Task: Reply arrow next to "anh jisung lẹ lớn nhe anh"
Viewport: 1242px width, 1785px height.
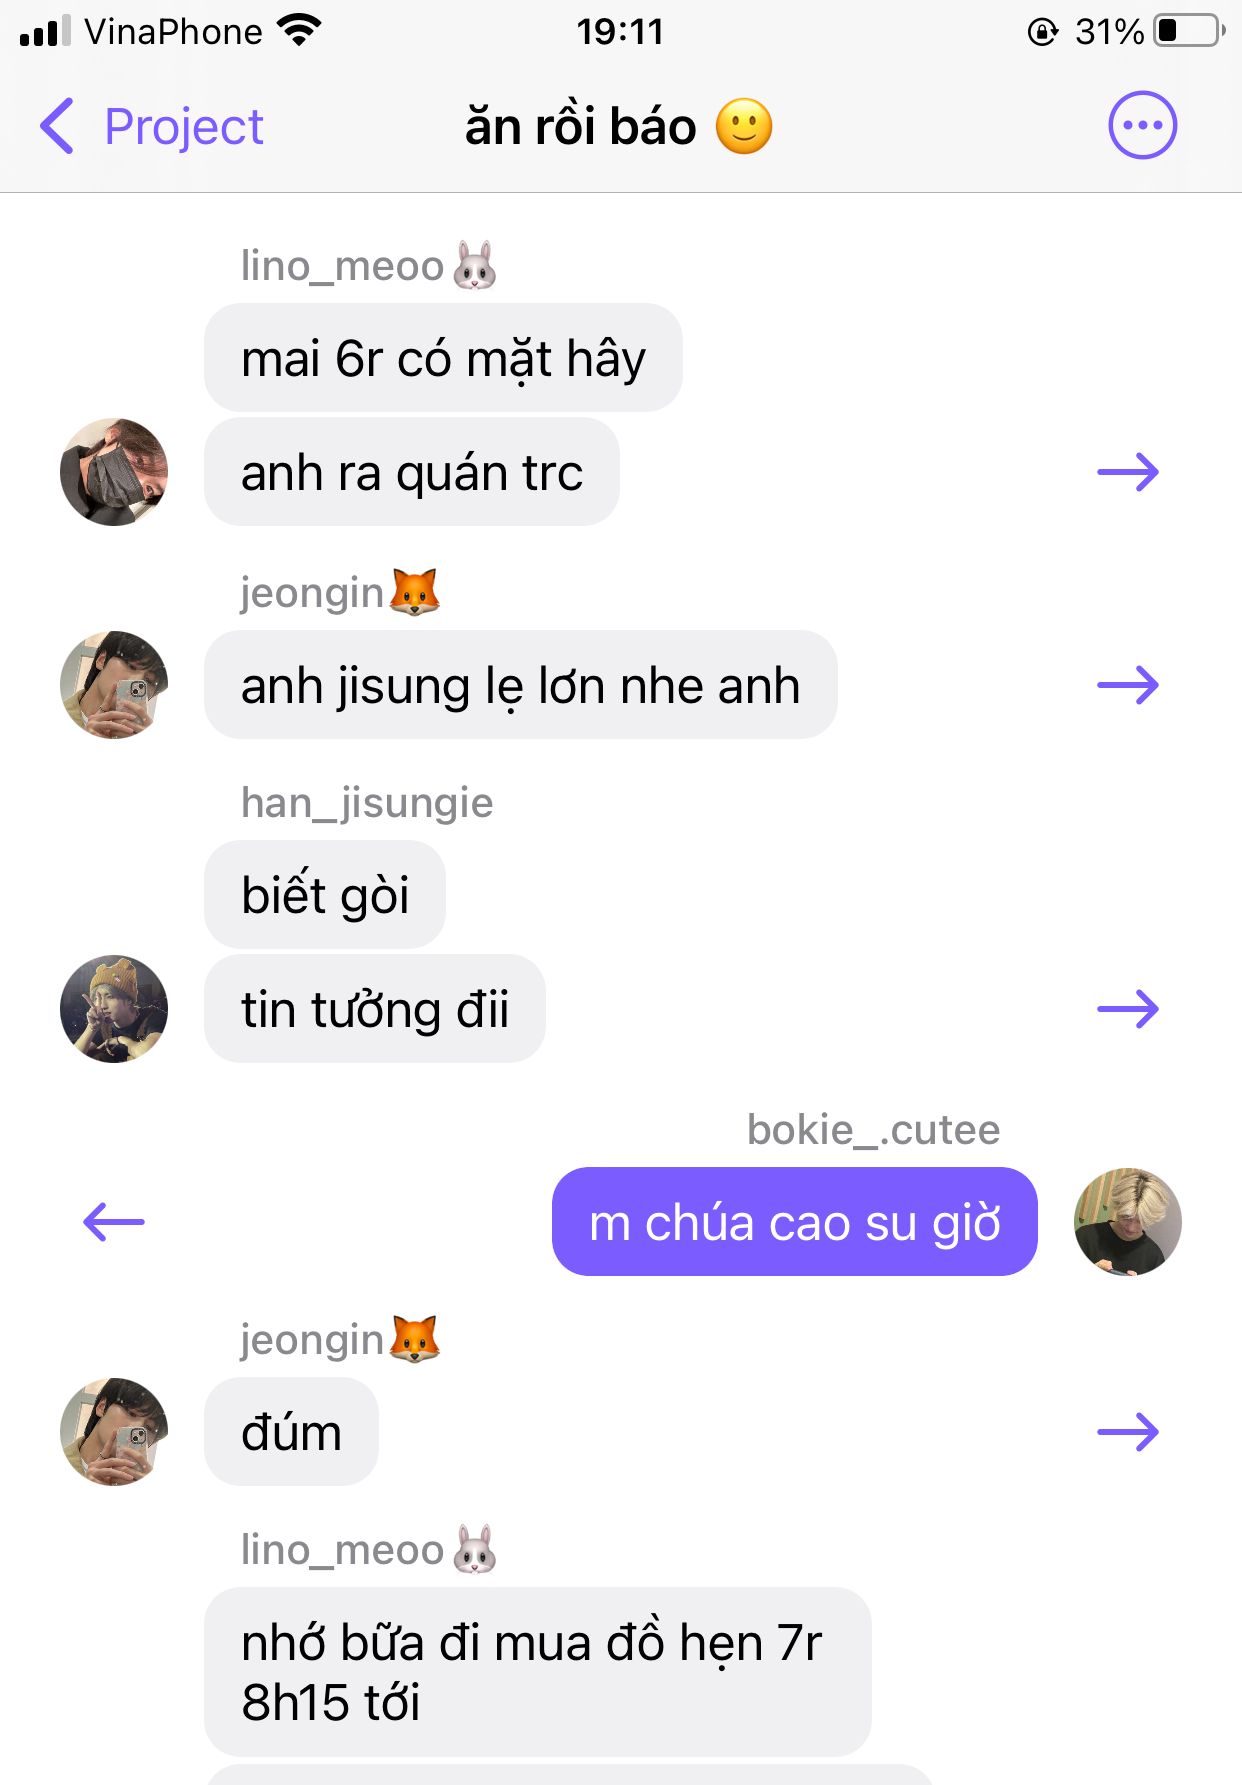Action: tap(1128, 685)
